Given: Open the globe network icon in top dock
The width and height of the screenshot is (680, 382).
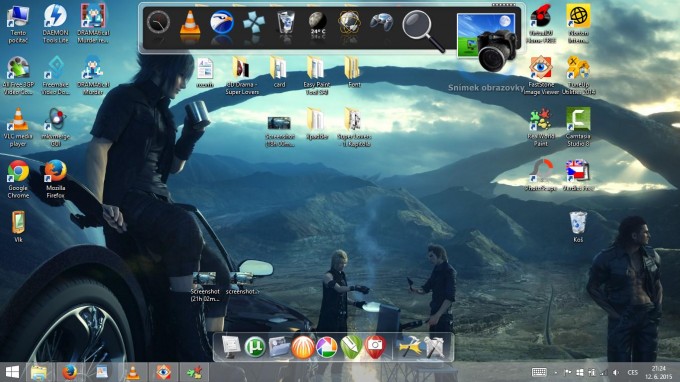Looking at the screenshot, I should tap(350, 22).
